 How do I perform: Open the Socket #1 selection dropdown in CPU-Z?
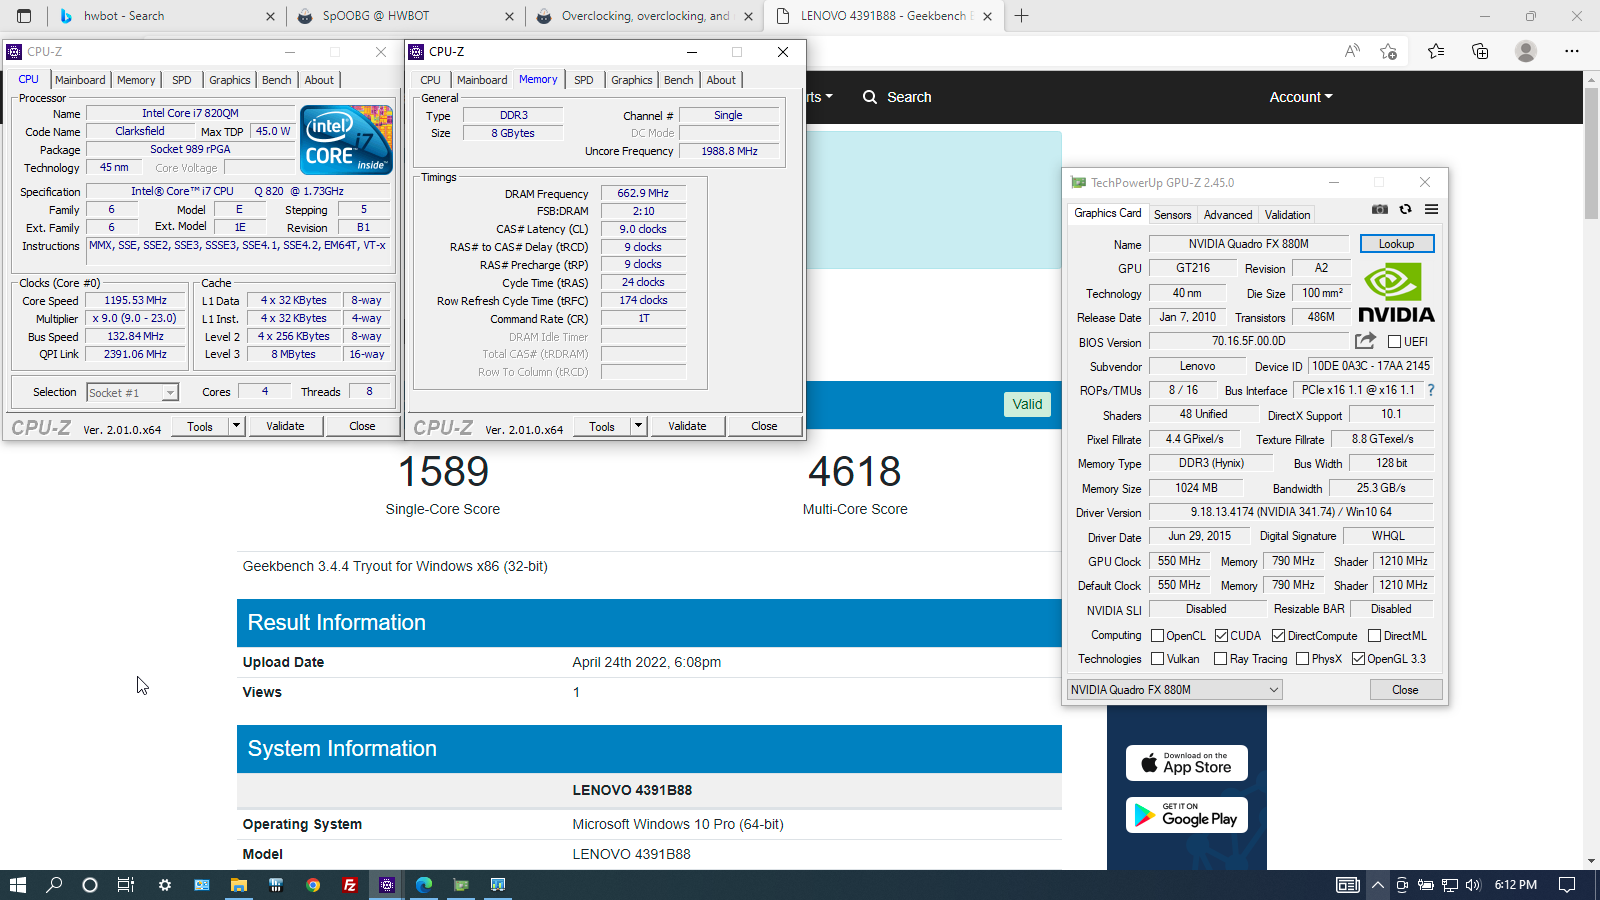tap(132, 393)
